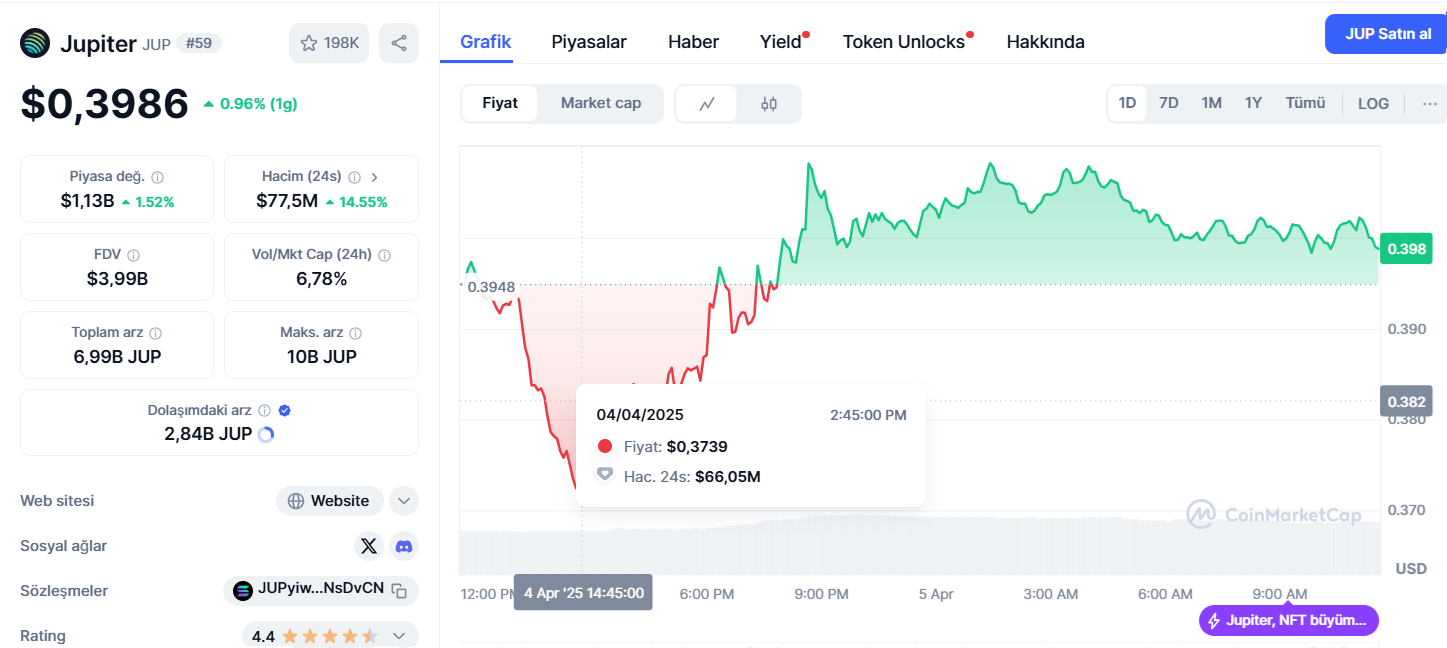
Task: Click the lightning icon on purple badge
Action: (1214, 620)
